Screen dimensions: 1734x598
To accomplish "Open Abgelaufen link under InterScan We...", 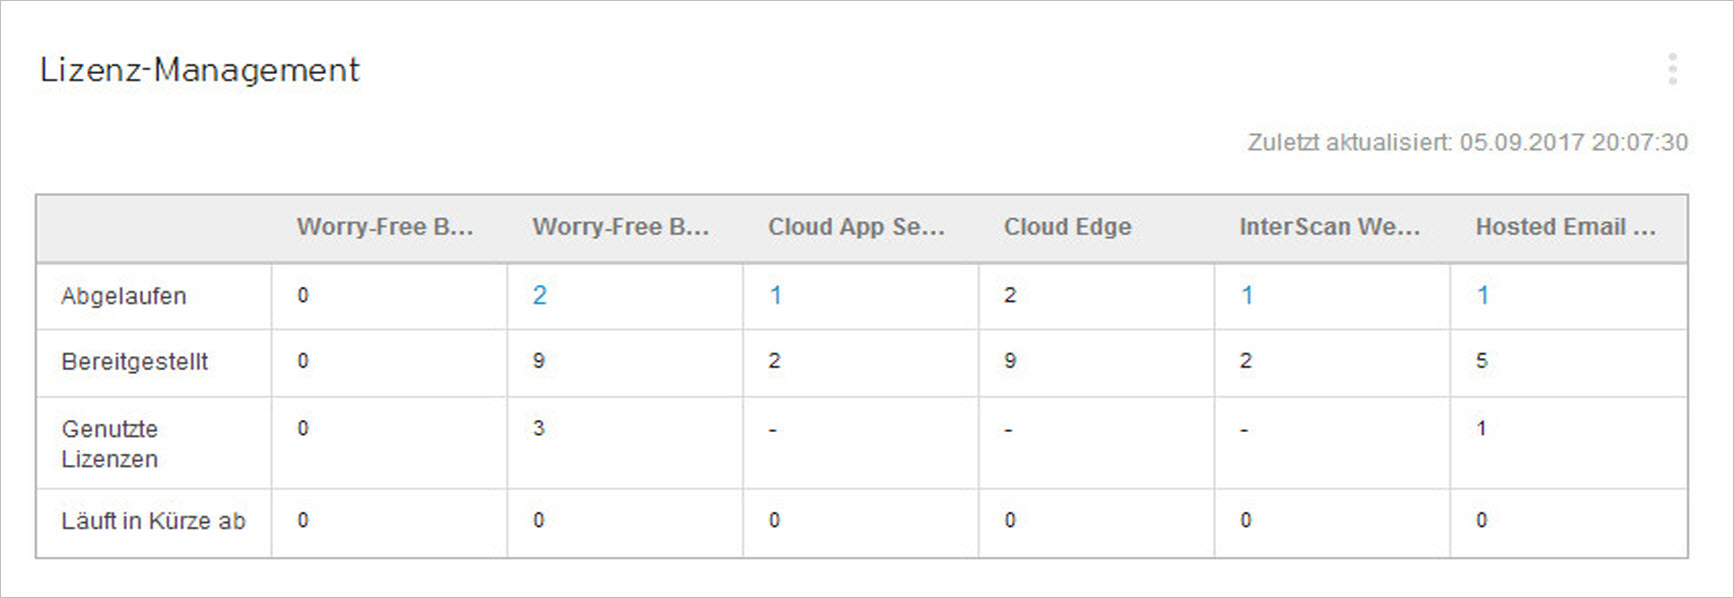I will click(x=1247, y=295).
